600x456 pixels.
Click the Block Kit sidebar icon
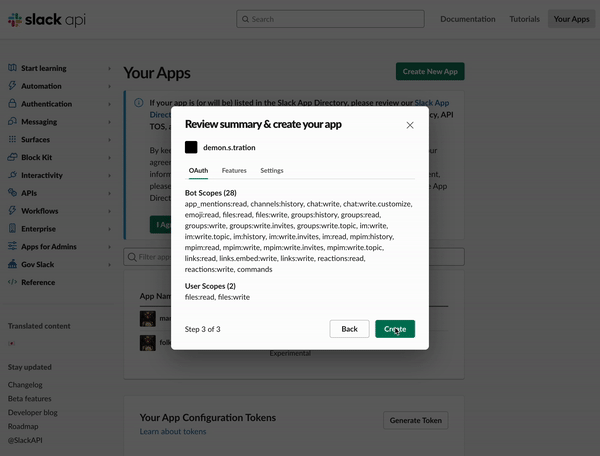pyautogui.click(x=12, y=158)
